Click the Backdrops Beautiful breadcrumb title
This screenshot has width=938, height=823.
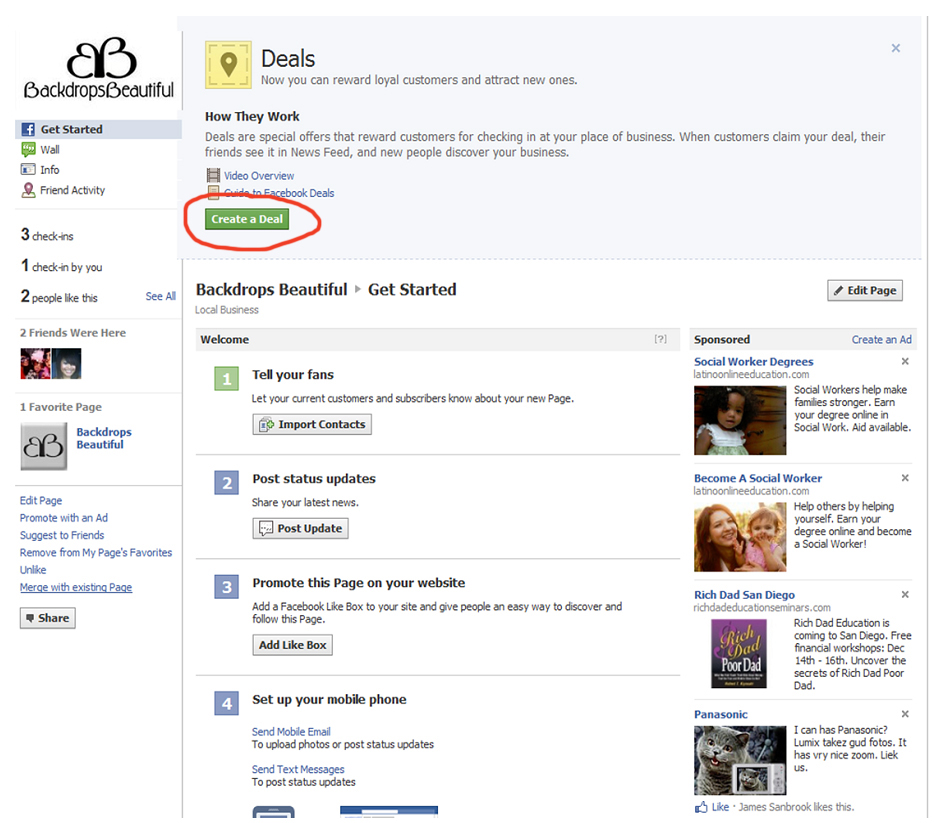pyautogui.click(x=272, y=289)
